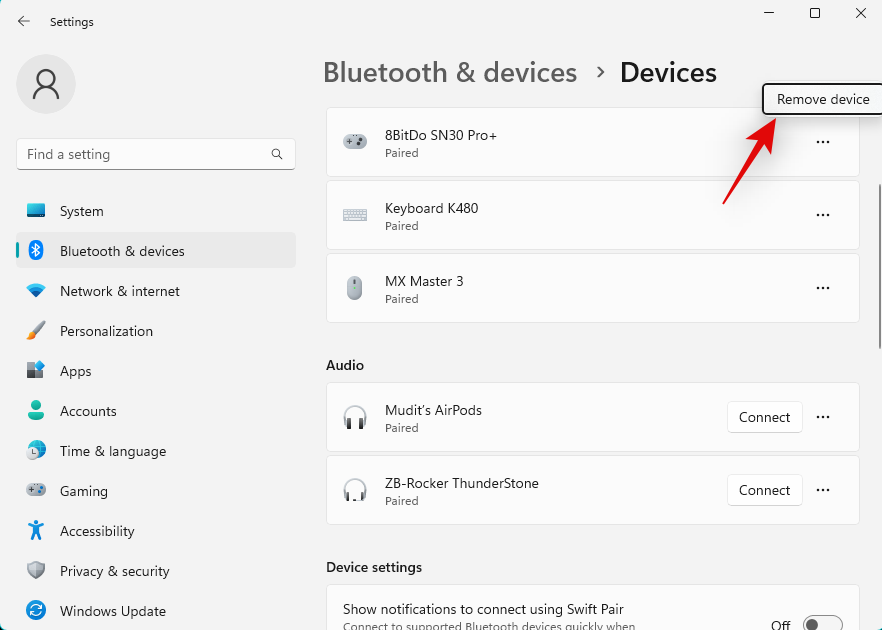This screenshot has width=882, height=630.
Task: Disable Swift Pair notifications toggle
Action: (822, 622)
